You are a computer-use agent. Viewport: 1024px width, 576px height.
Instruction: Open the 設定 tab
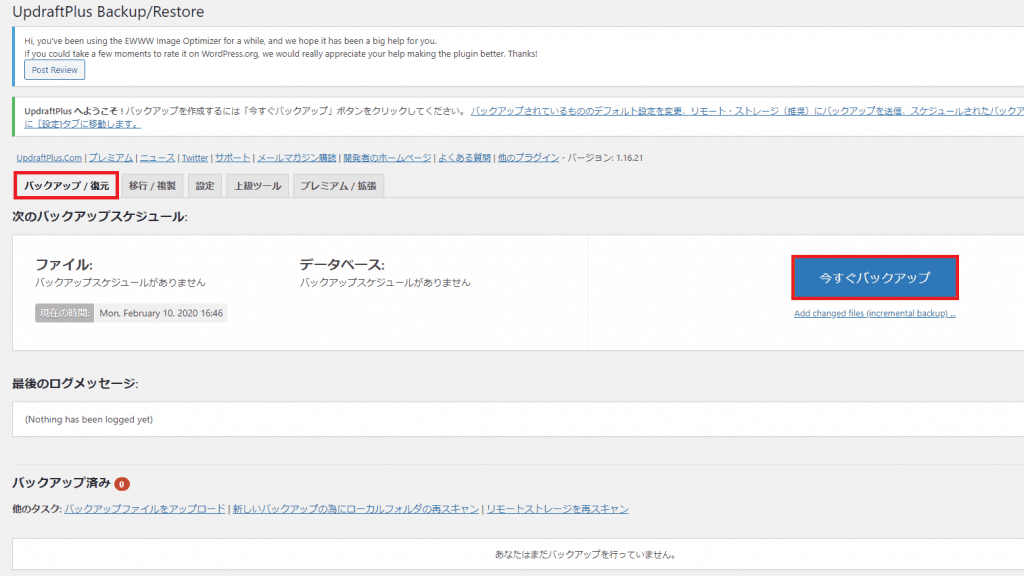205,186
